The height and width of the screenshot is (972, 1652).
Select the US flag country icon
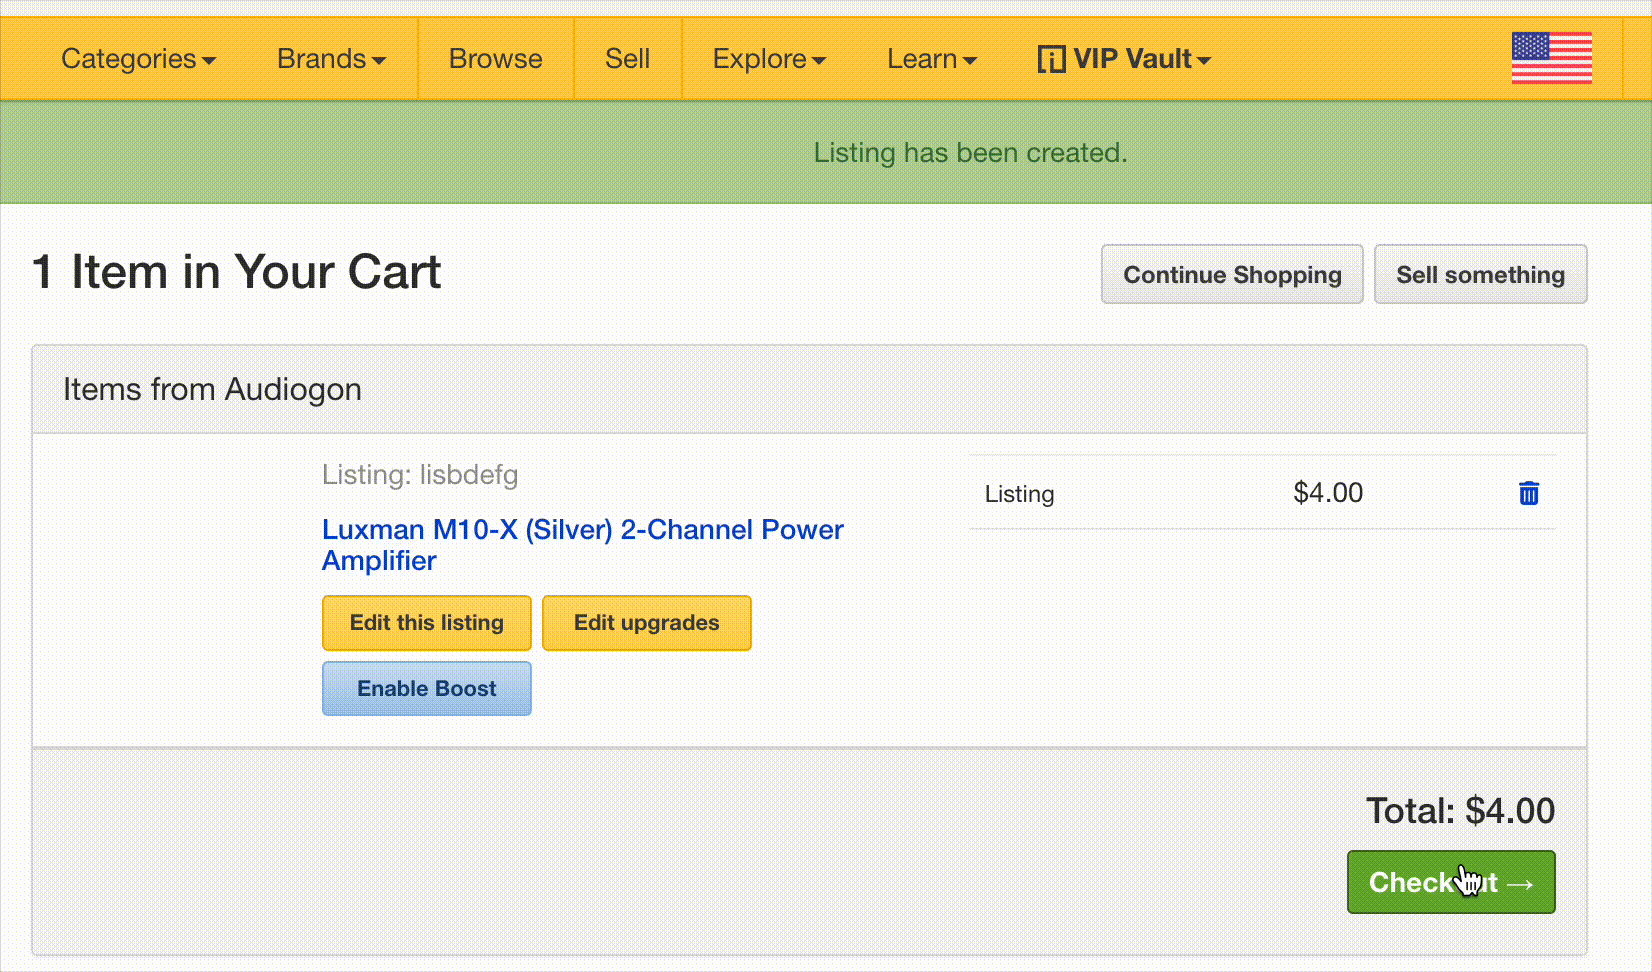click(x=1551, y=58)
